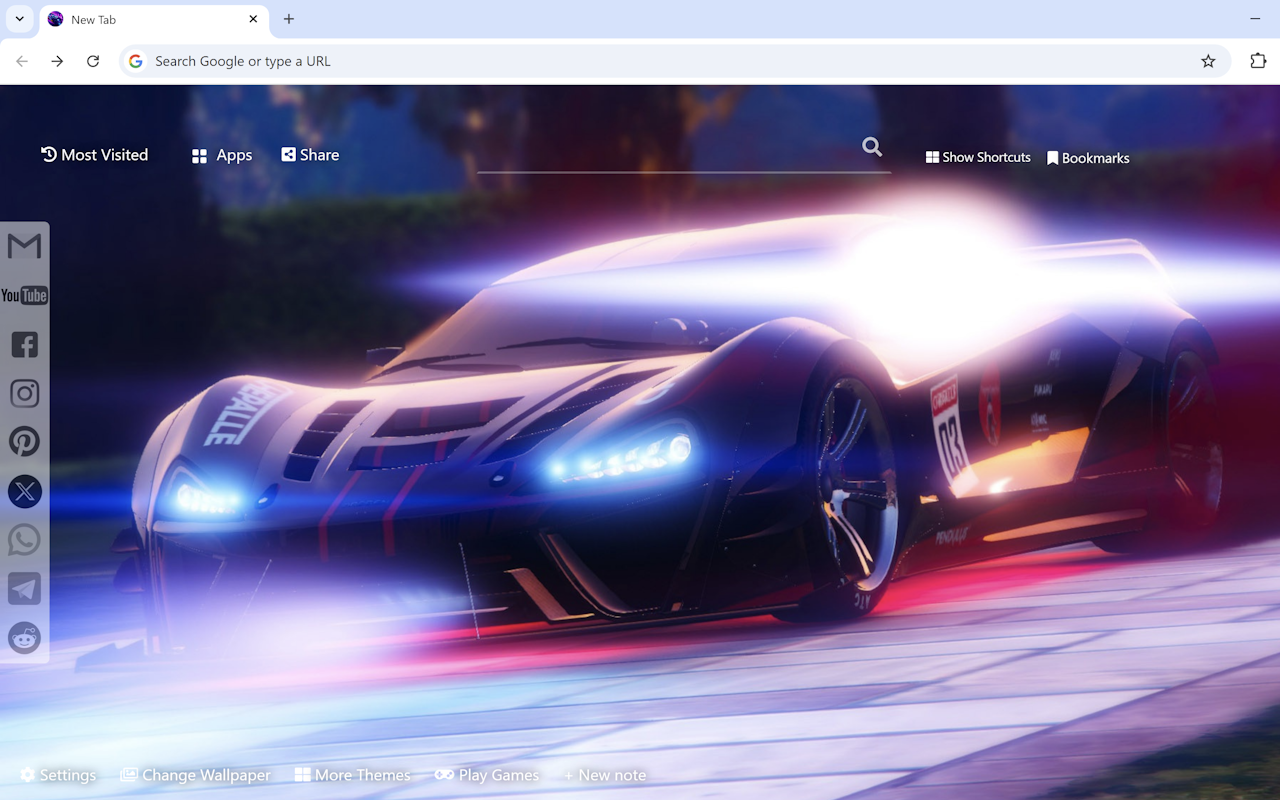
Task: Open Telegram from the sidebar
Action: tap(24, 588)
